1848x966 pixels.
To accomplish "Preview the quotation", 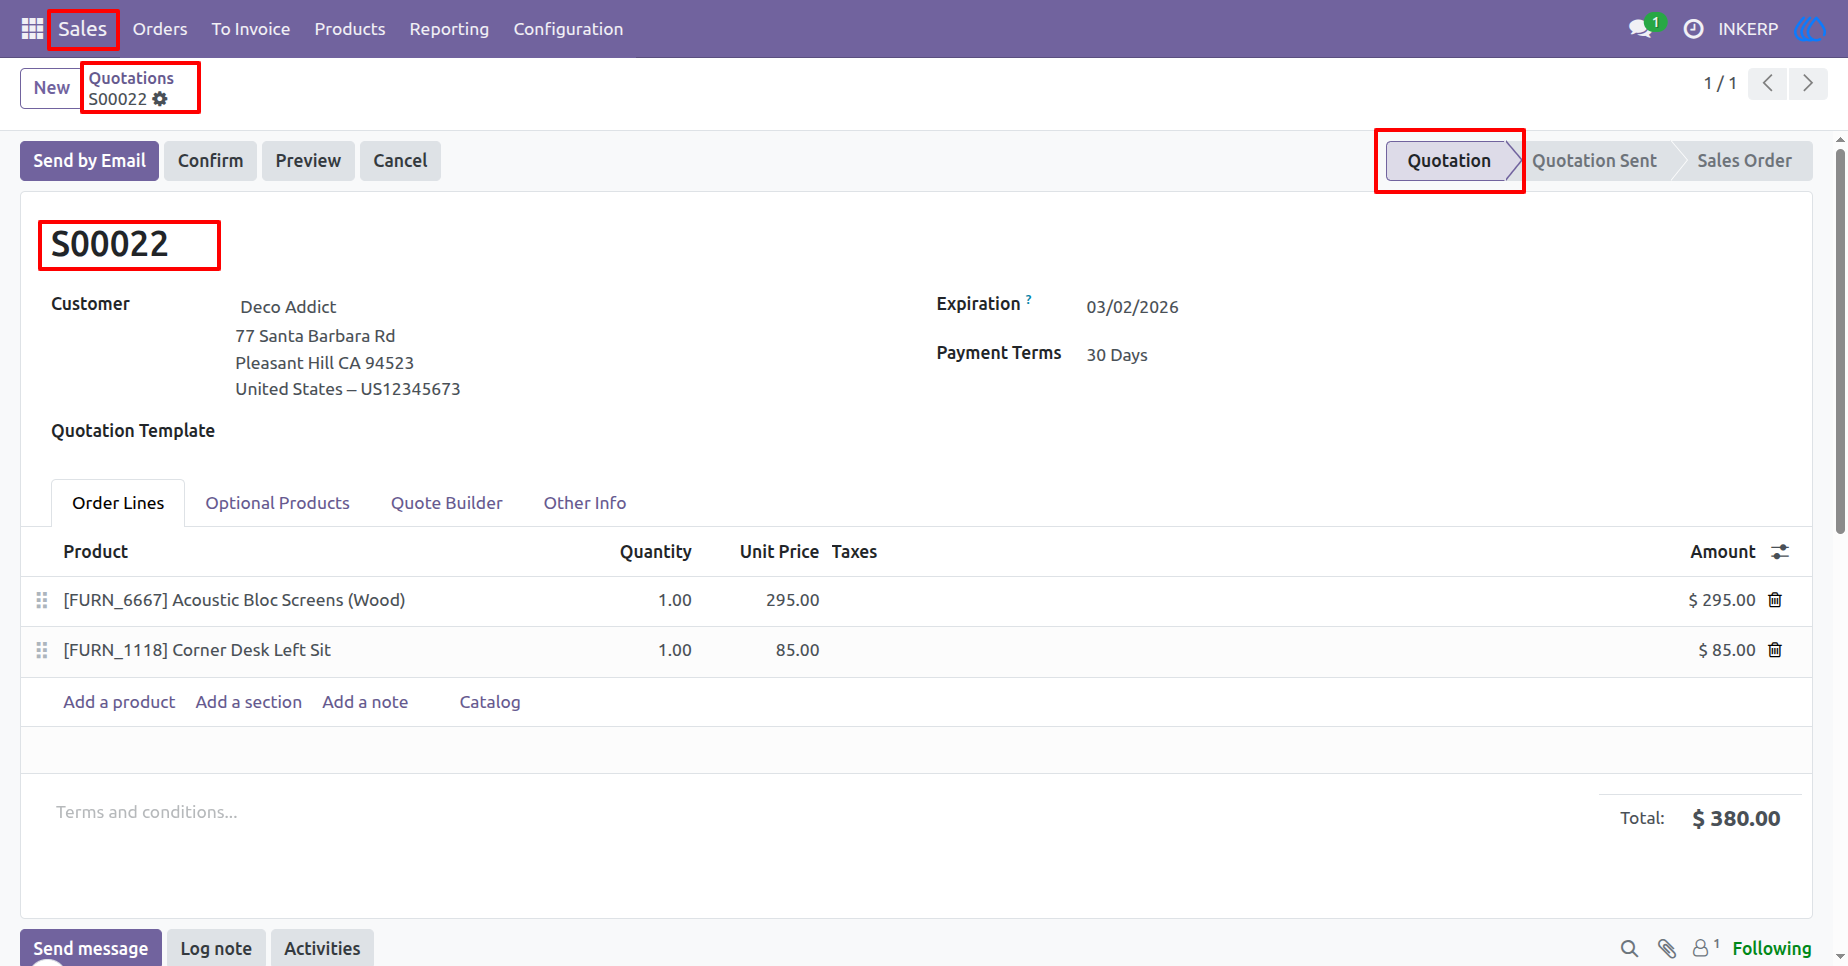I will (308, 161).
